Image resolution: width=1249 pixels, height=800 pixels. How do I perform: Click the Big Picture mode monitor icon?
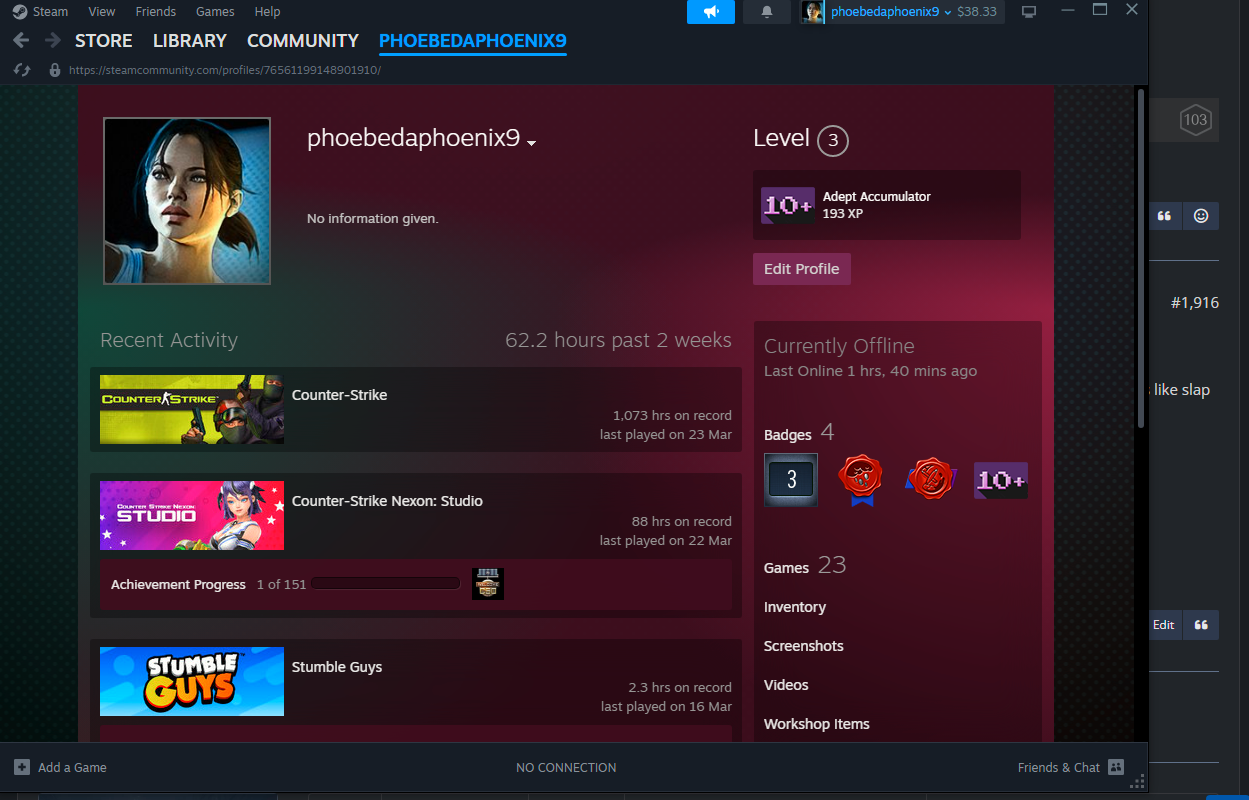click(1029, 12)
